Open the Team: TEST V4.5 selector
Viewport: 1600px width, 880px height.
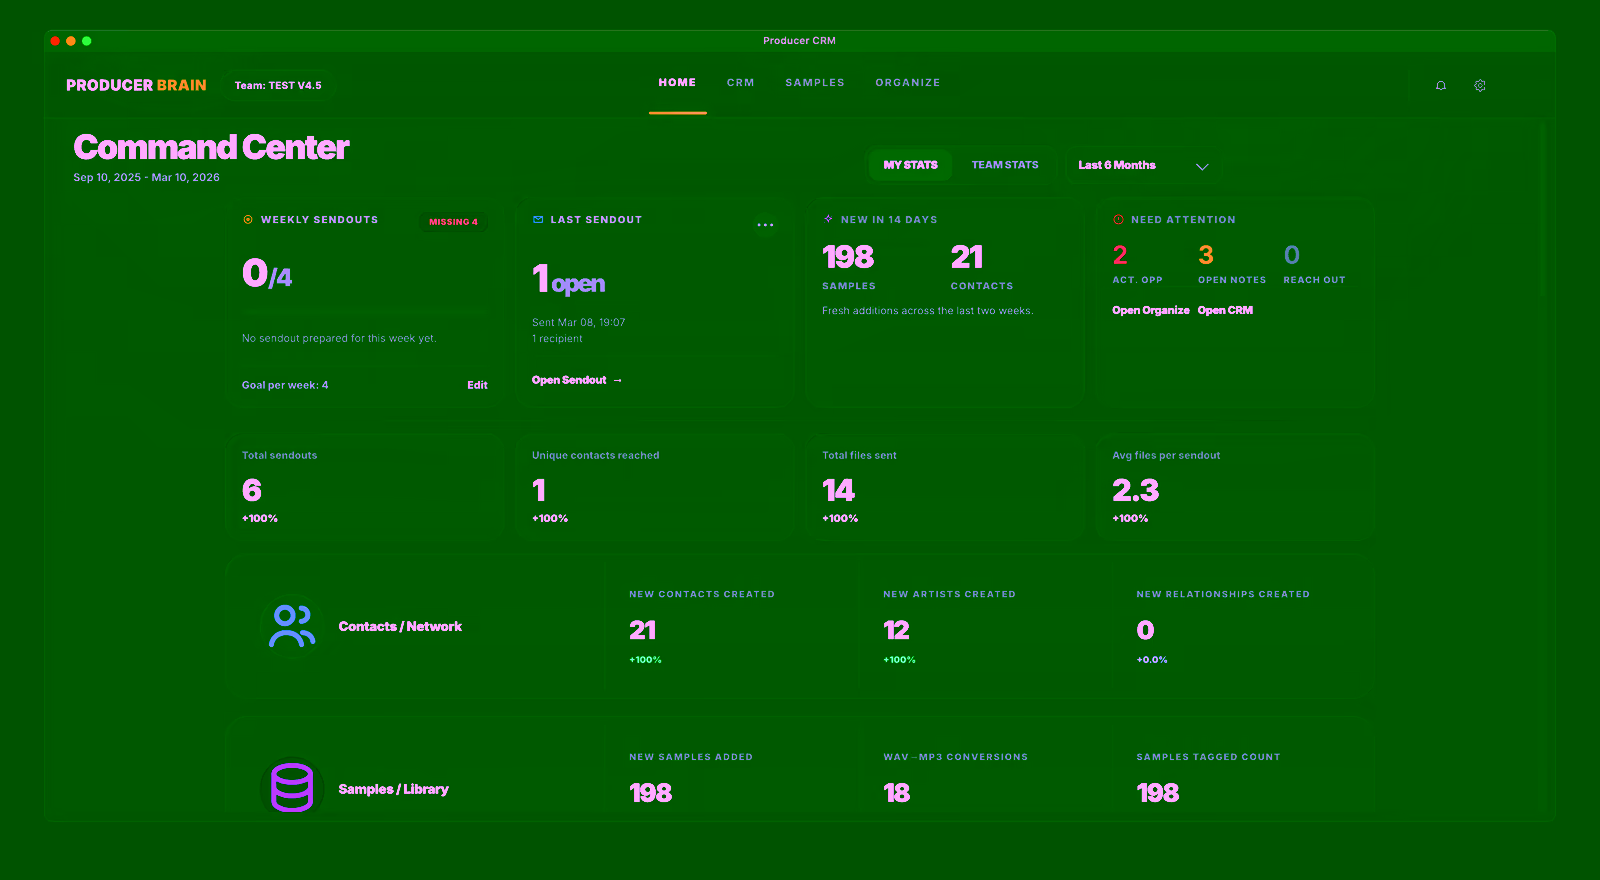[278, 86]
